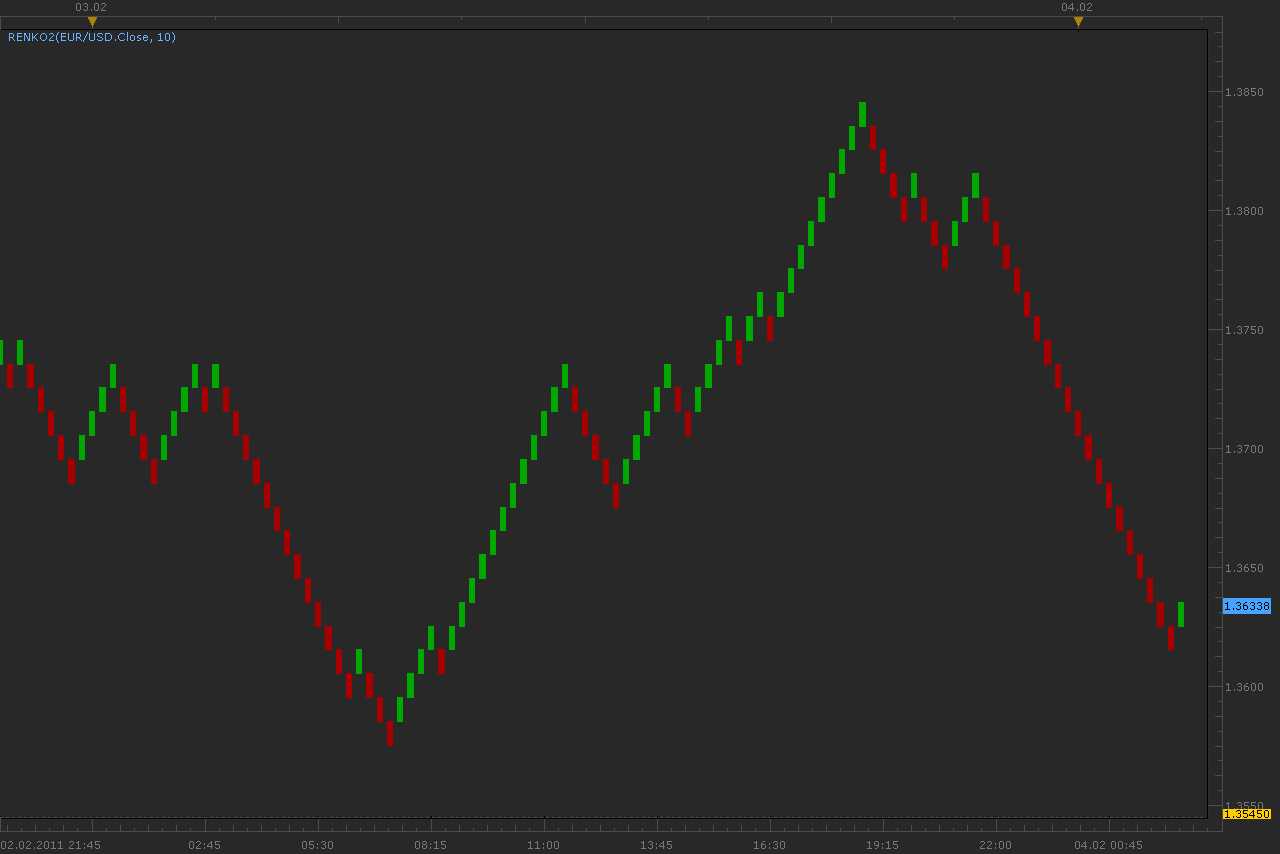This screenshot has width=1280, height=854.
Task: Click the 13:45 time axis label
Action: pyautogui.click(x=656, y=845)
